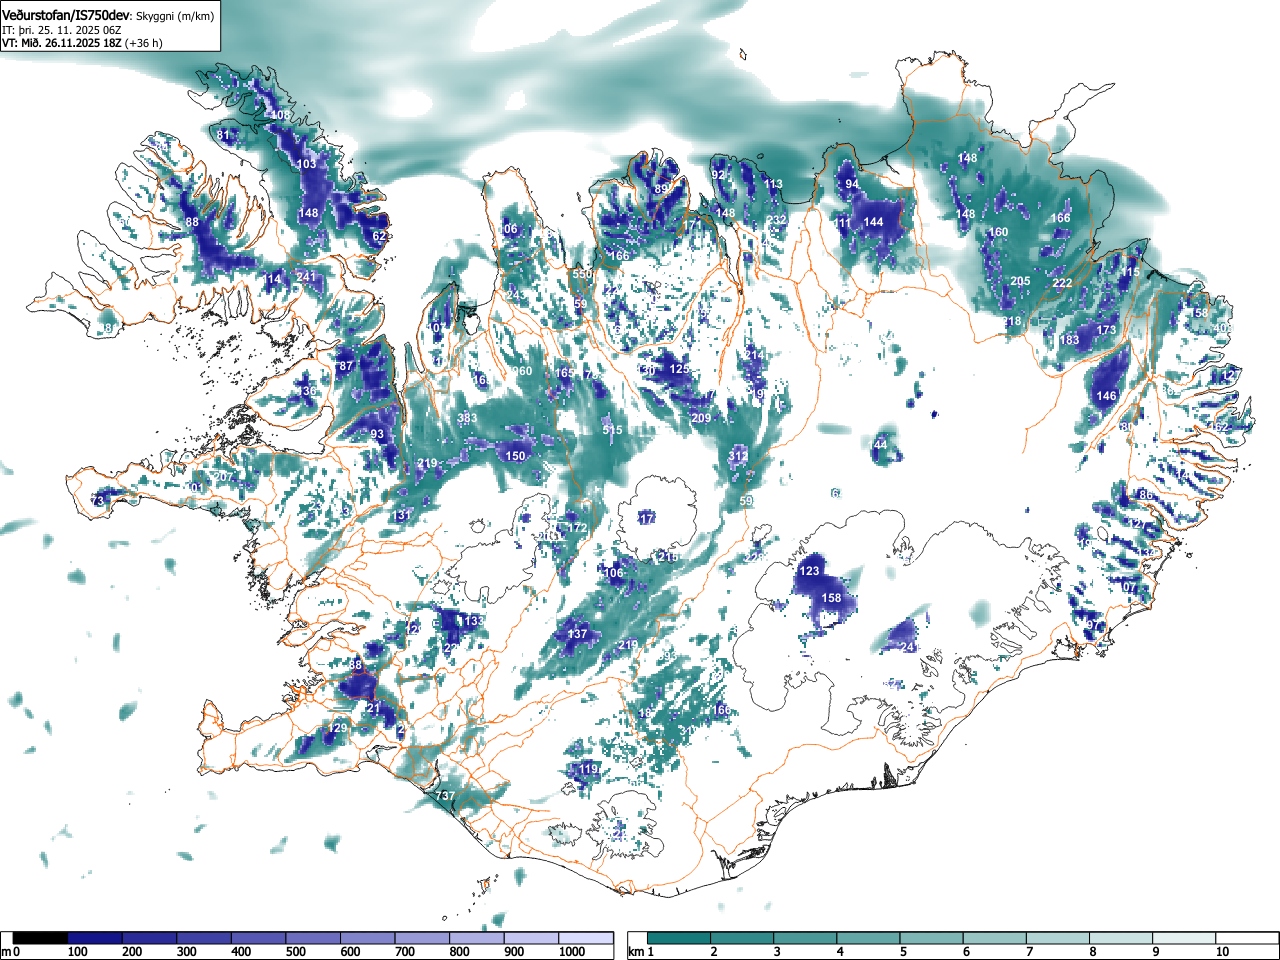Viewport: 1280px width, 960px height.
Task: Click the '241' visibility value in Westfjords
Action: point(306,277)
